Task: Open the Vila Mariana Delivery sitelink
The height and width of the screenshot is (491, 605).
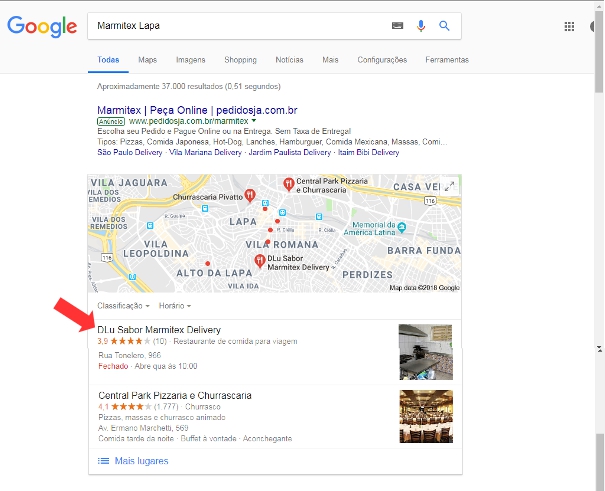Action: coord(205,152)
